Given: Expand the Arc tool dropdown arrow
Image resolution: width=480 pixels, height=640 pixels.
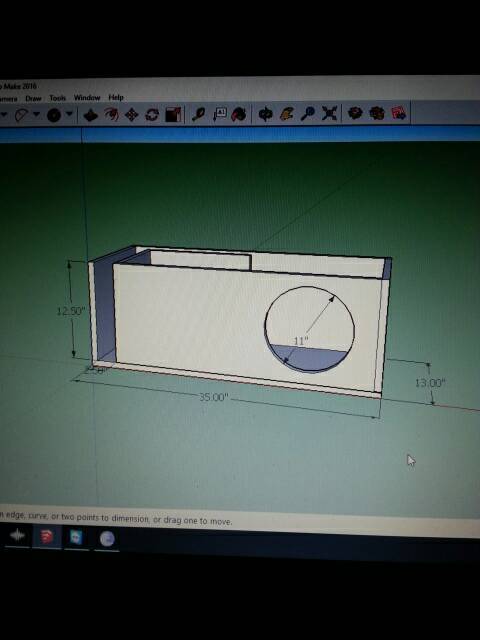Looking at the screenshot, I should [x=36, y=114].
